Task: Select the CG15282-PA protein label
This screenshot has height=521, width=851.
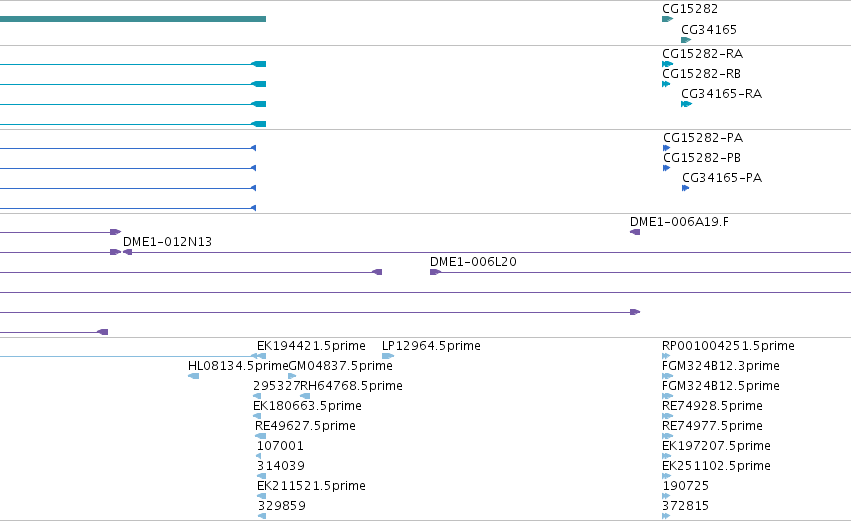Action: [703, 138]
